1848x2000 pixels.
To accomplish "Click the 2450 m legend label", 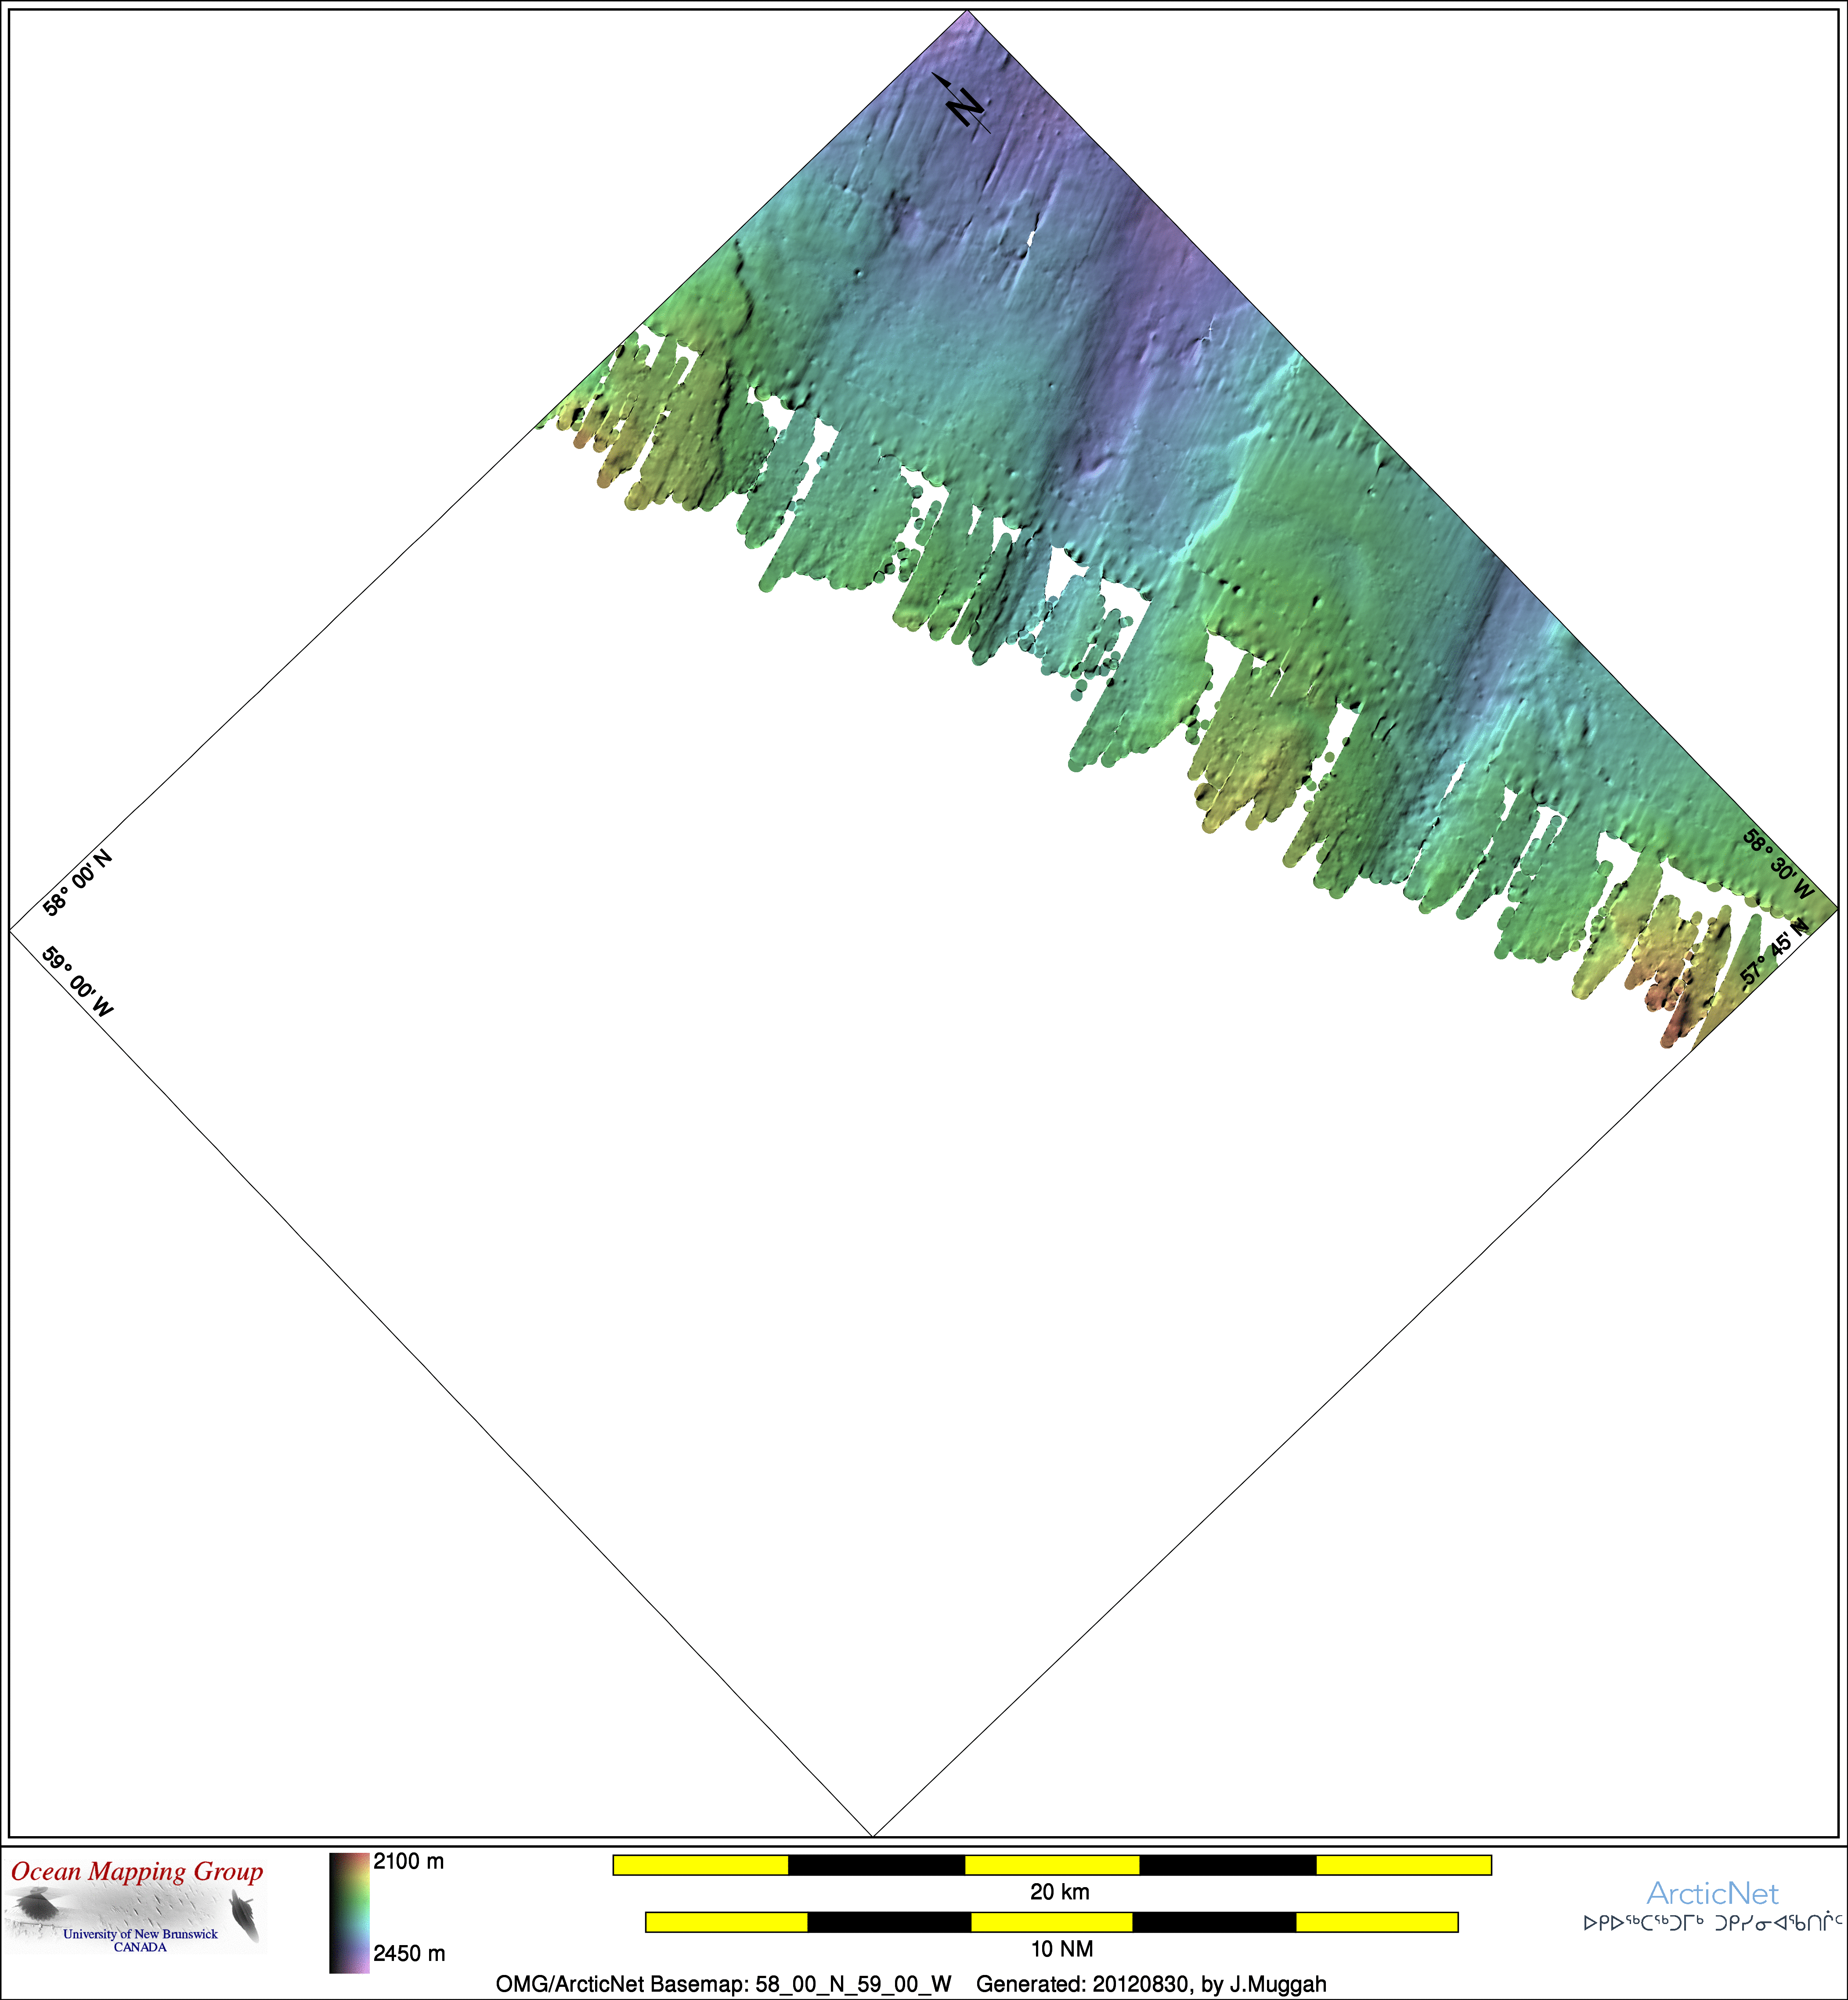I will [409, 1953].
